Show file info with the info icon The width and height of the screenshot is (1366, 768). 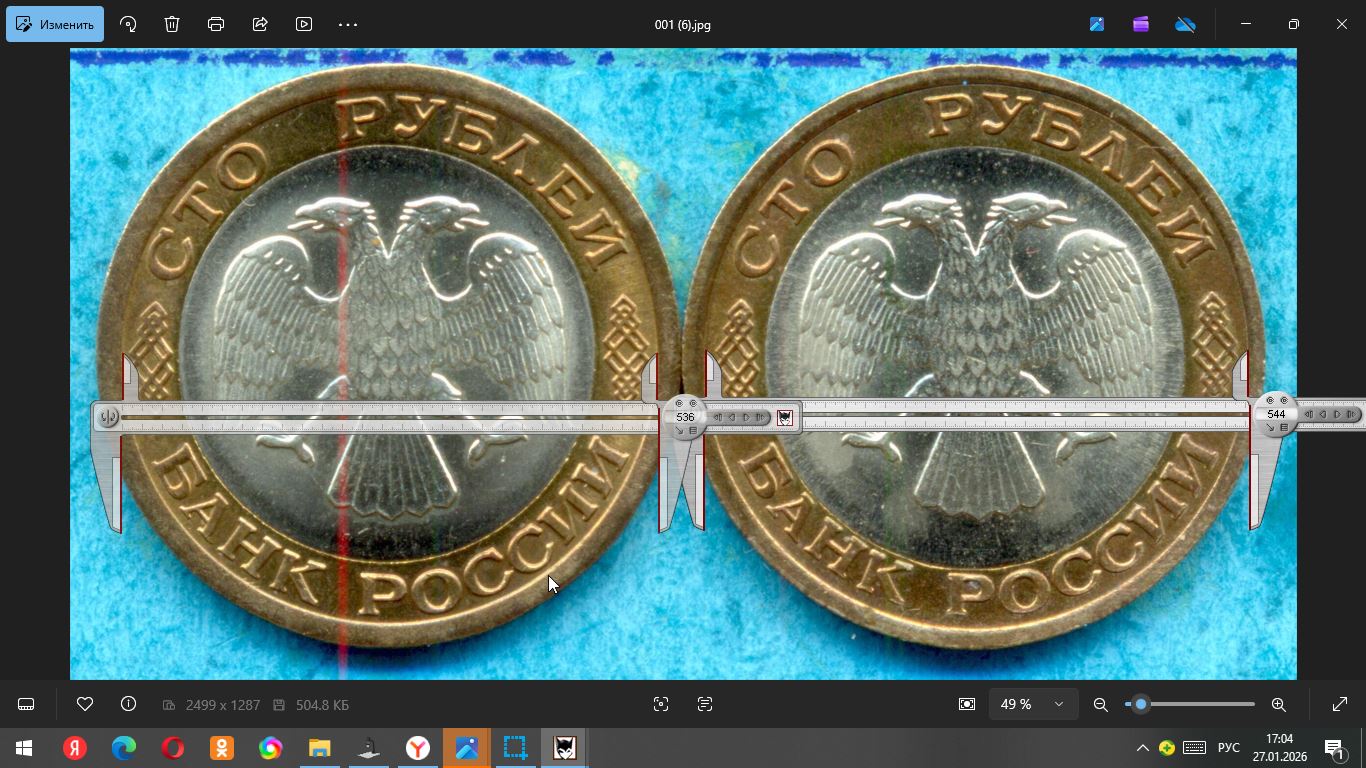[128, 704]
